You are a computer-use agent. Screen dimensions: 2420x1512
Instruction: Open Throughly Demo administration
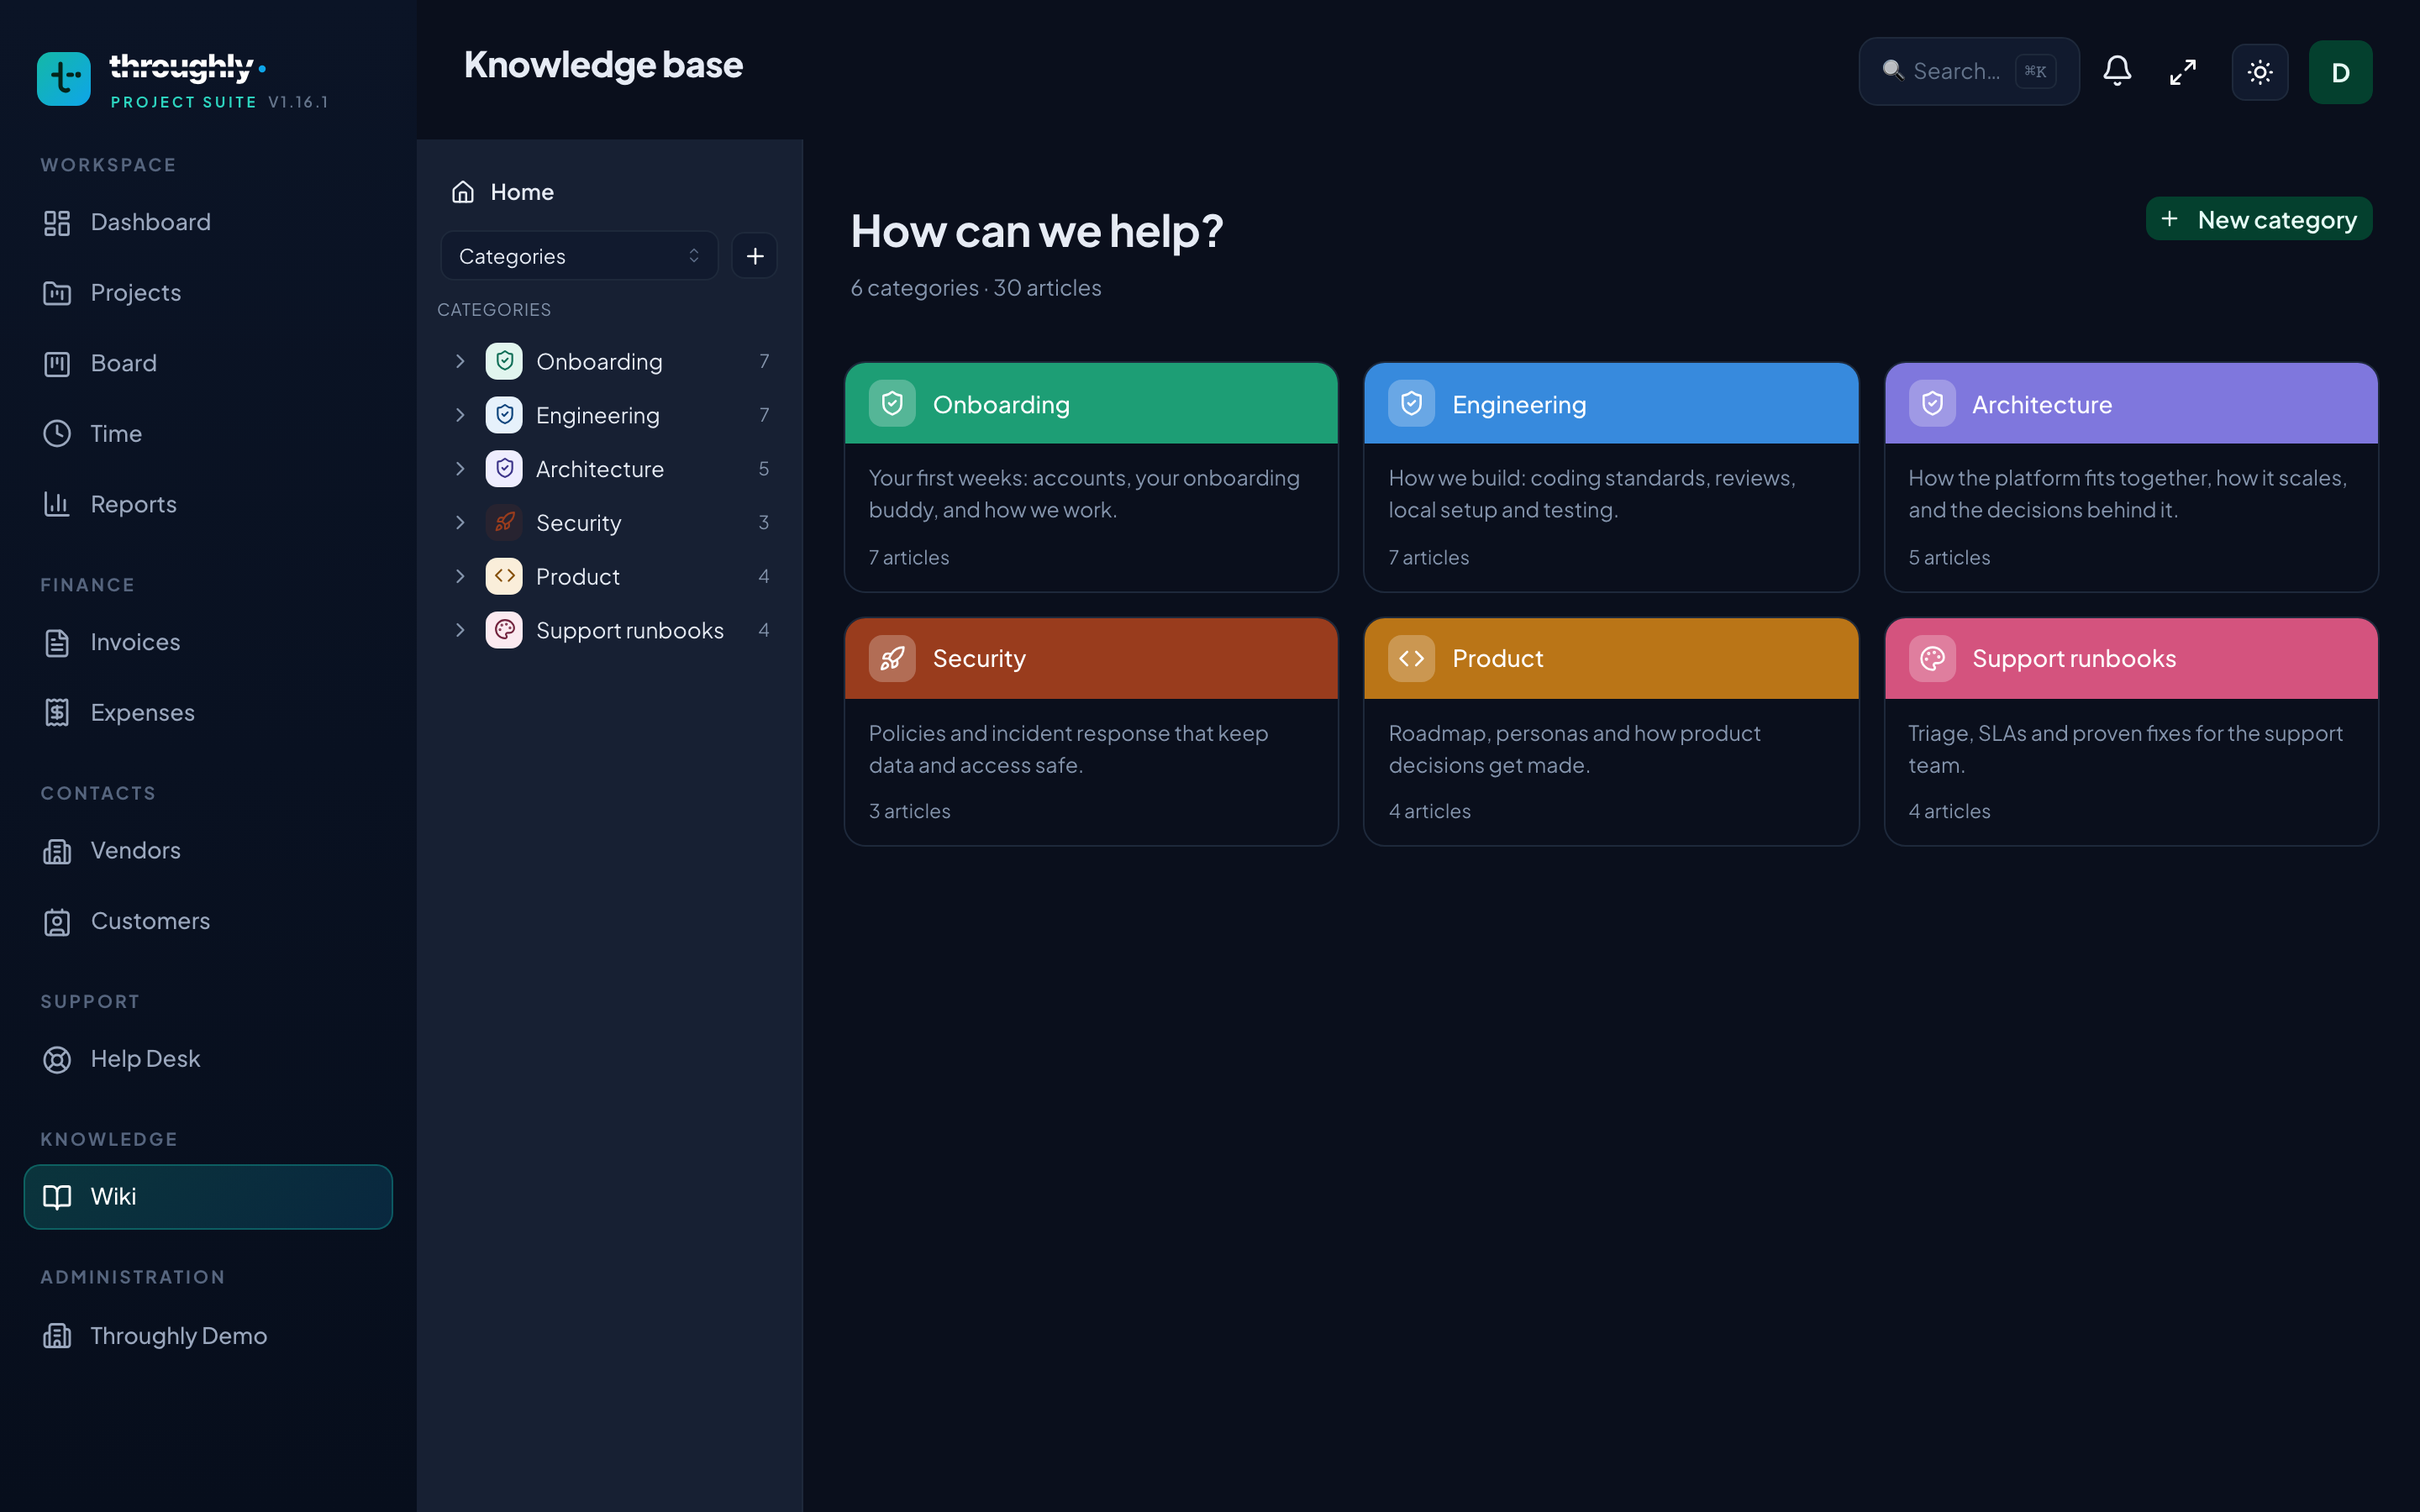tap(208, 1336)
